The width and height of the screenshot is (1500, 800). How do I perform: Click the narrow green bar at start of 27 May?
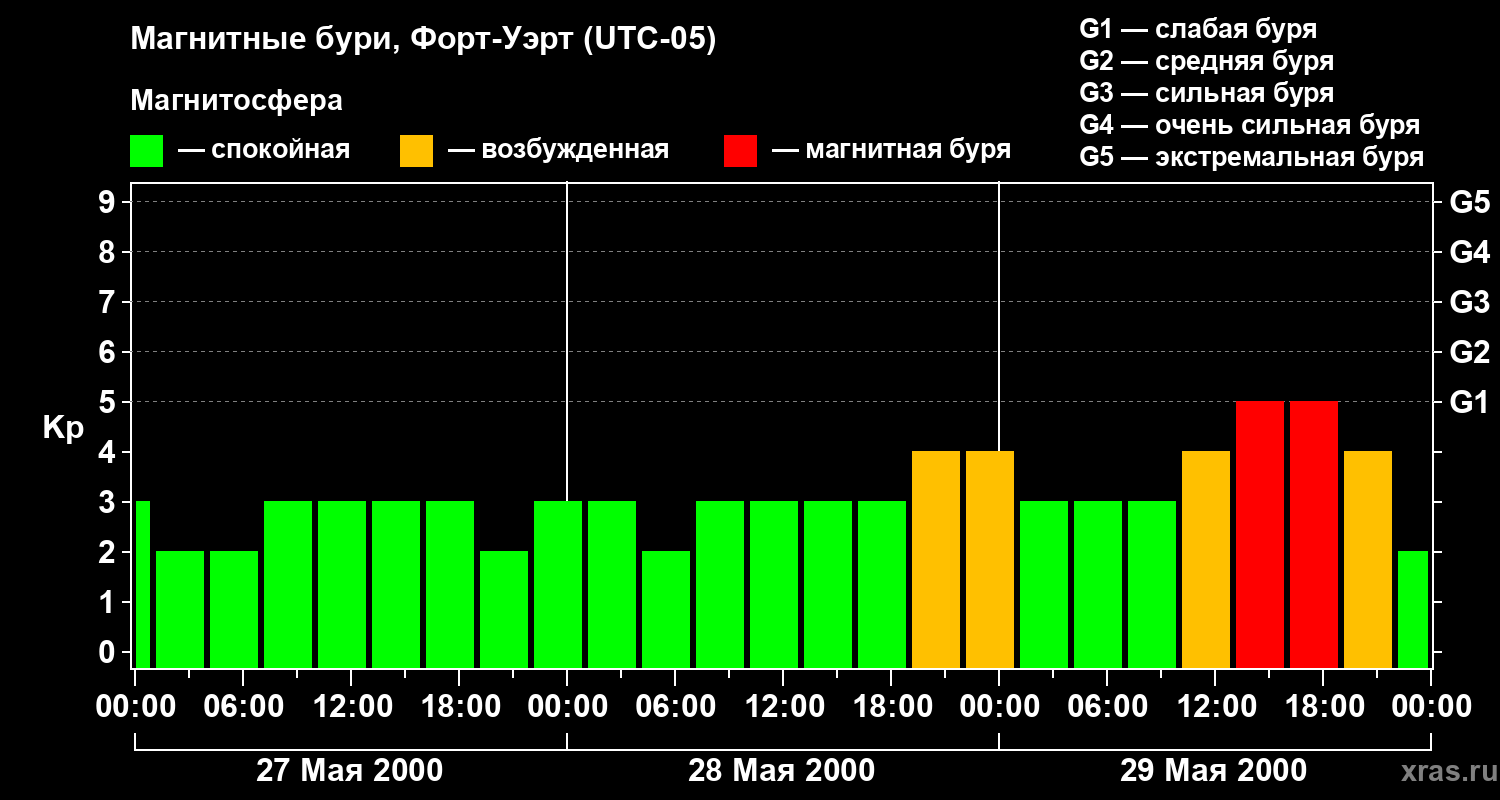pos(142,585)
